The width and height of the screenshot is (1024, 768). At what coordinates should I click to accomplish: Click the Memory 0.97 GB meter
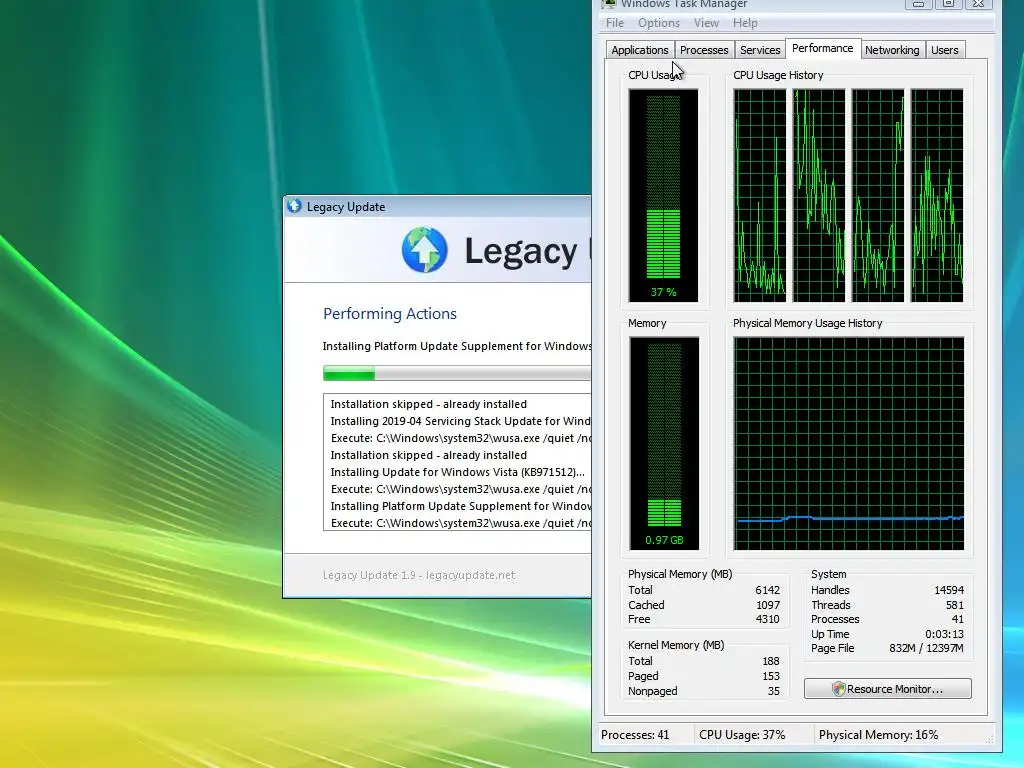[664, 443]
